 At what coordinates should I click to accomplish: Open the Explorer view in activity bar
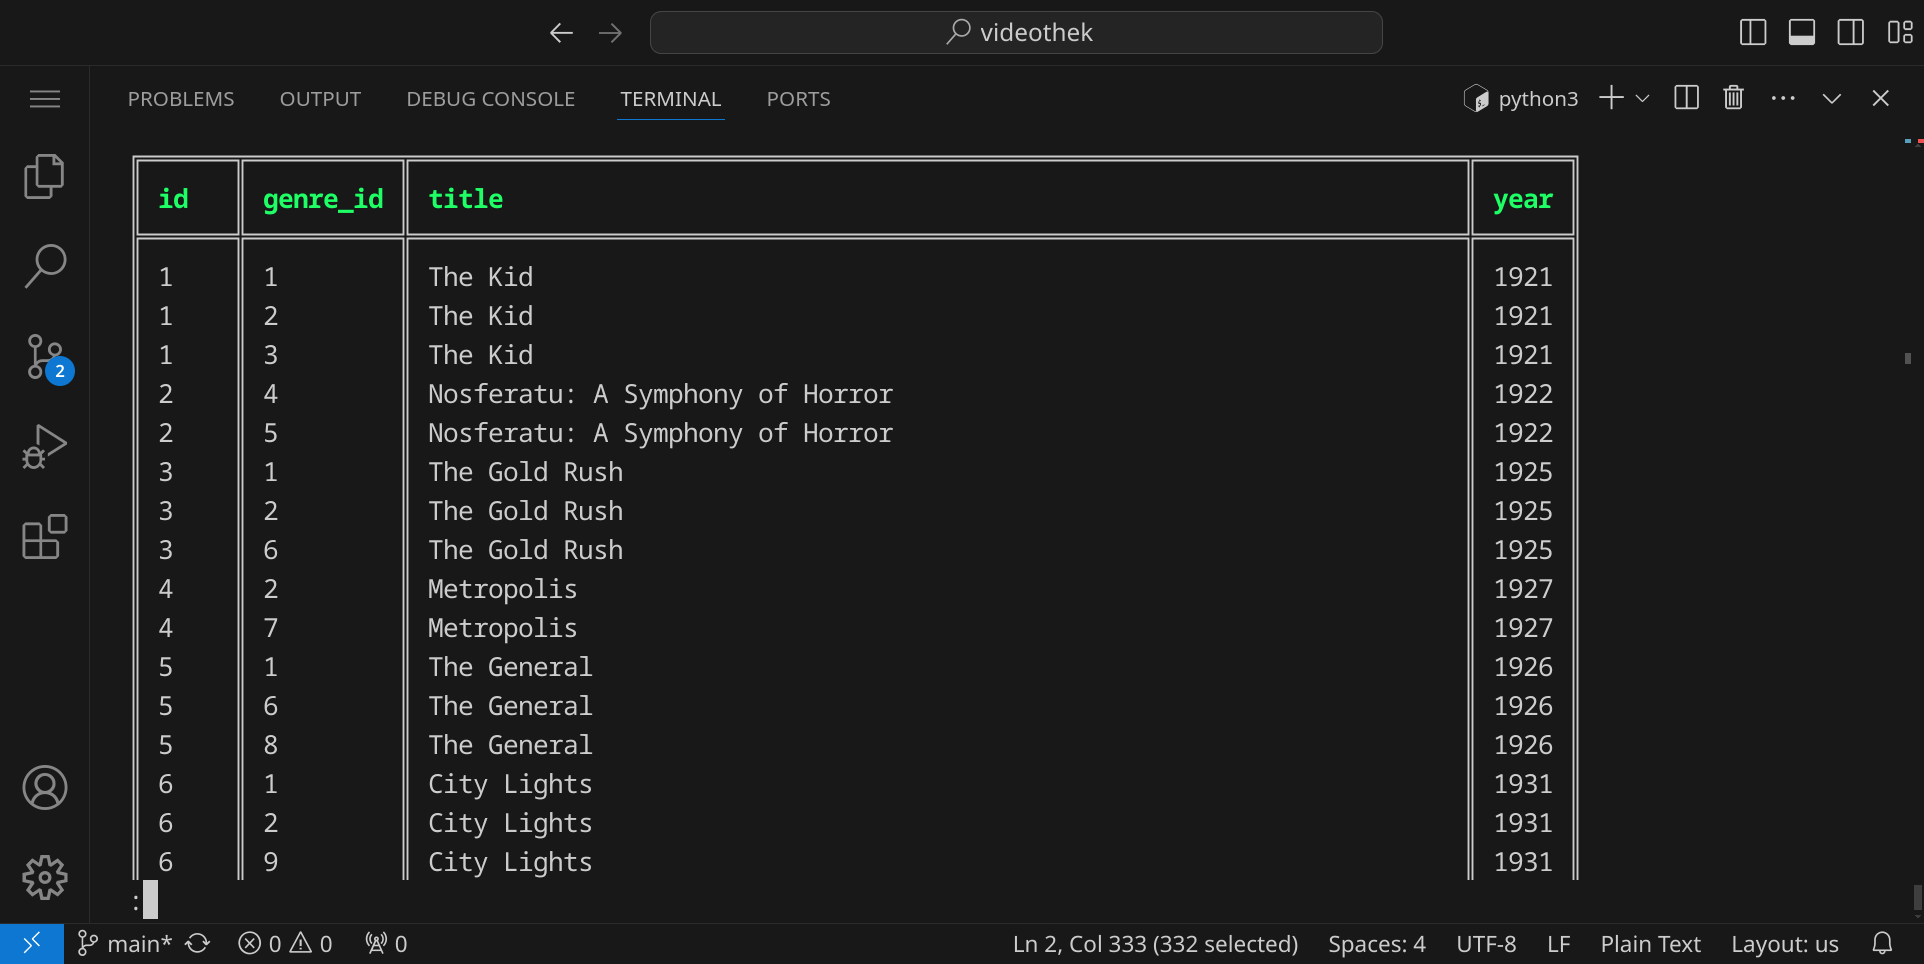(x=44, y=177)
